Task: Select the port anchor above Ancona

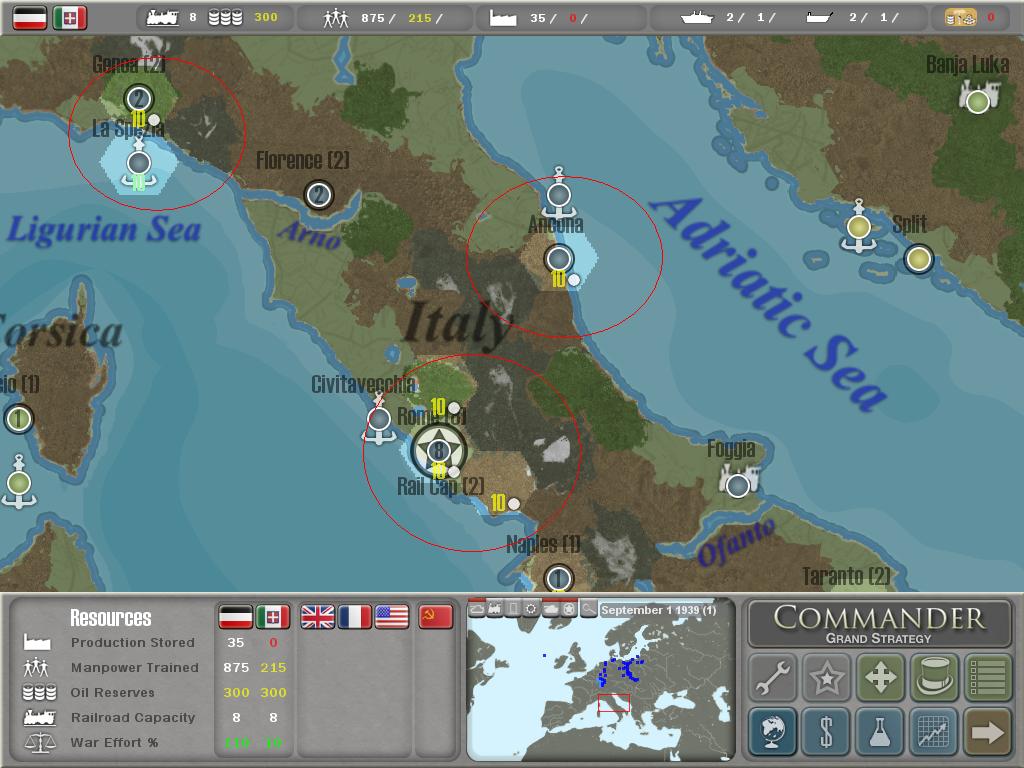Action: pyautogui.click(x=559, y=194)
